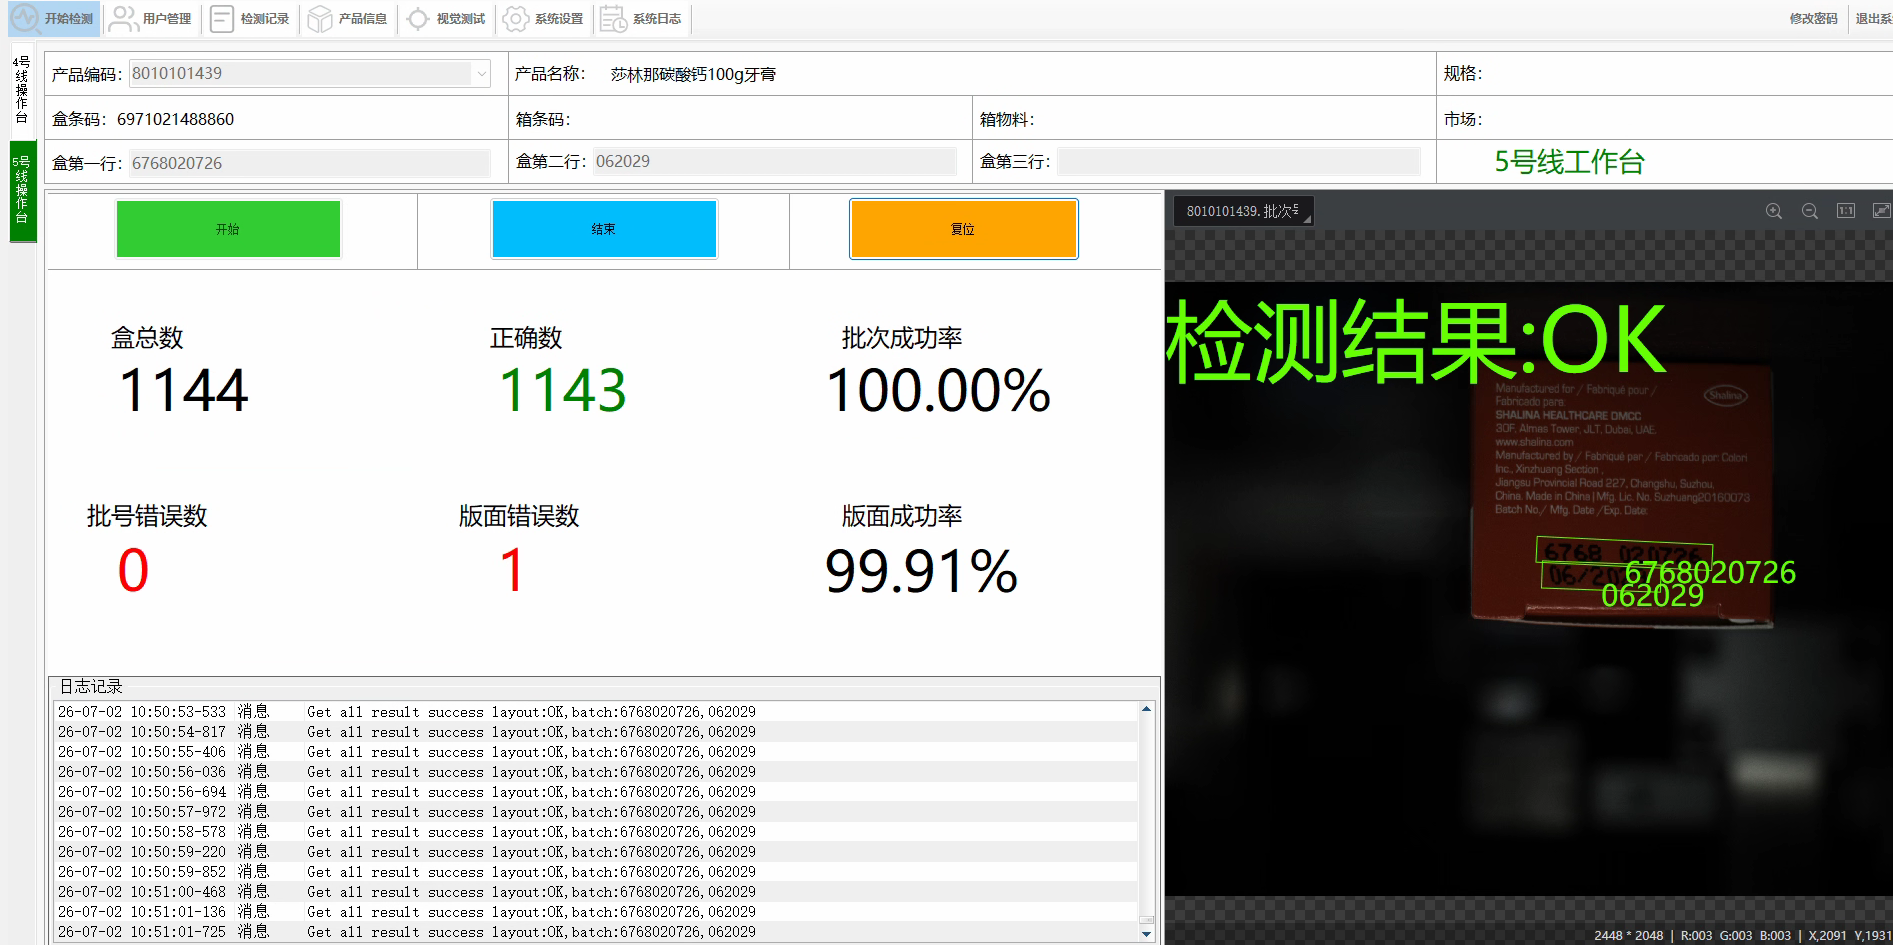This screenshot has height=945, width=1893.
Task: Click the blue 结束 end button
Action: pyautogui.click(x=604, y=229)
